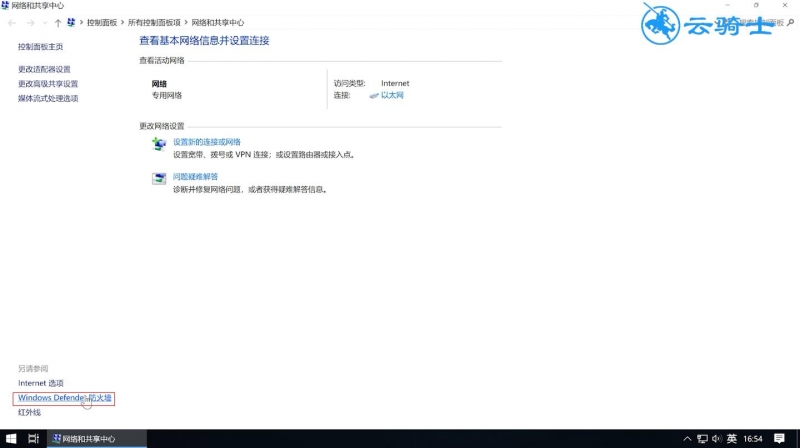
Task: Click the troubleshooting icon
Action: click(159, 179)
